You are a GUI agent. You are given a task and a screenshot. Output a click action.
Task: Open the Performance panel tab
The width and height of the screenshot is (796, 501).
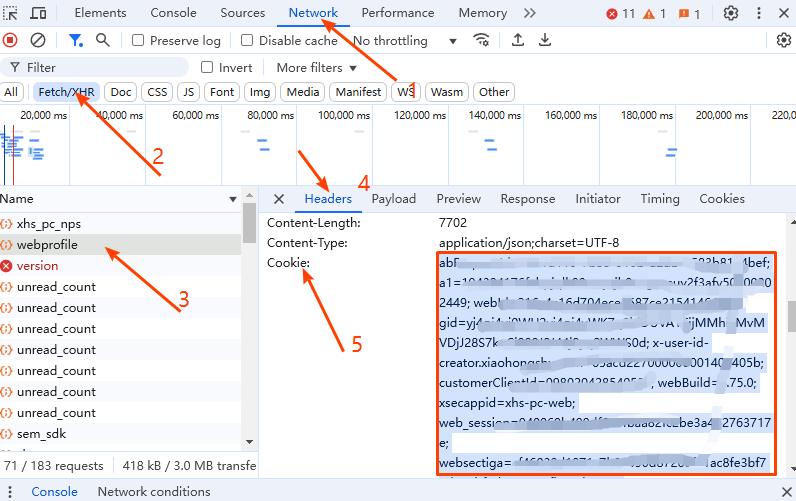point(397,13)
